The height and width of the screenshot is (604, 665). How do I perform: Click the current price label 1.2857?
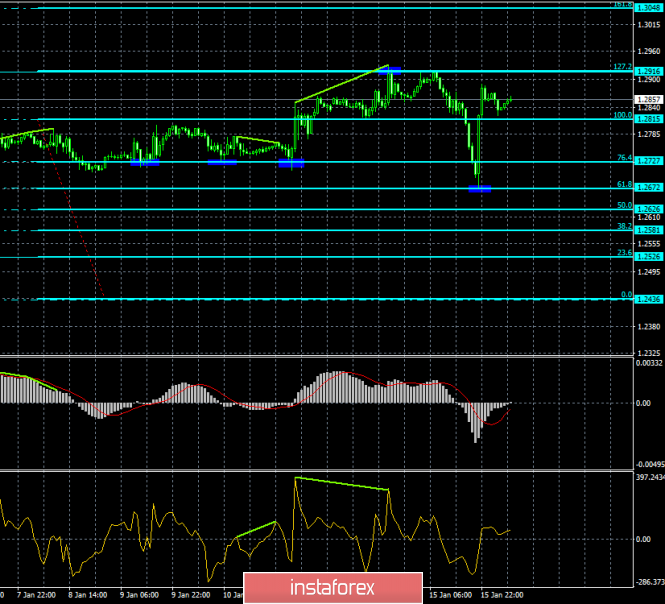649,100
